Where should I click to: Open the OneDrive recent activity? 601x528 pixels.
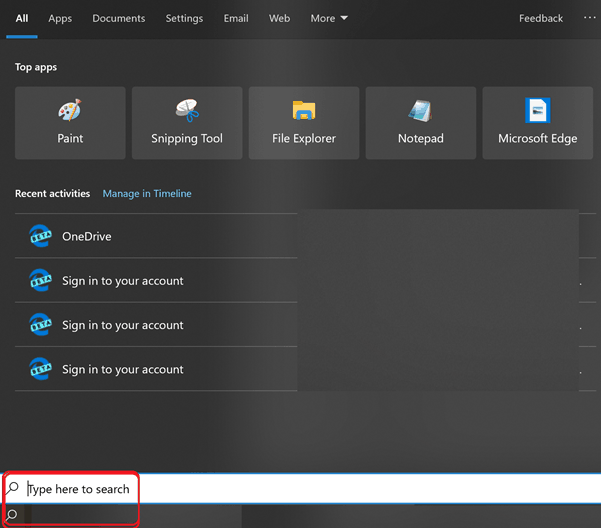tap(156, 236)
